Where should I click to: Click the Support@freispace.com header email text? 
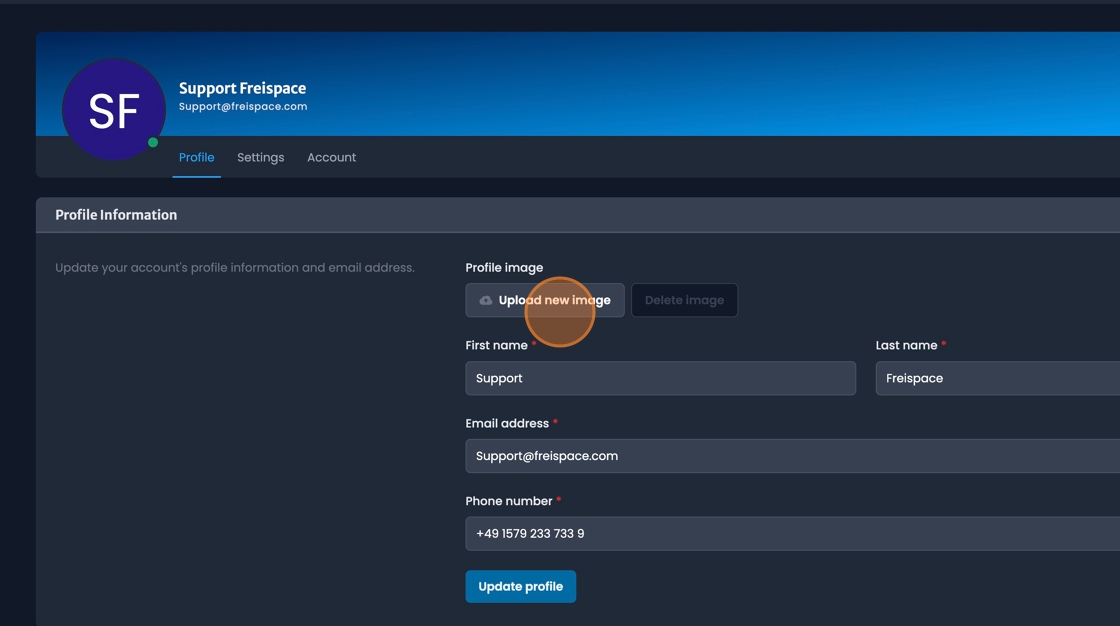[x=243, y=105]
